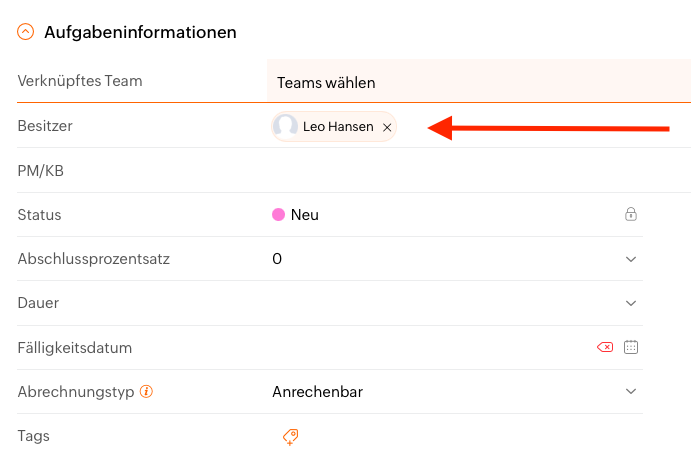Remove Leo Hansen from Besitzer
This screenshot has width=691, height=451.
coord(387,127)
